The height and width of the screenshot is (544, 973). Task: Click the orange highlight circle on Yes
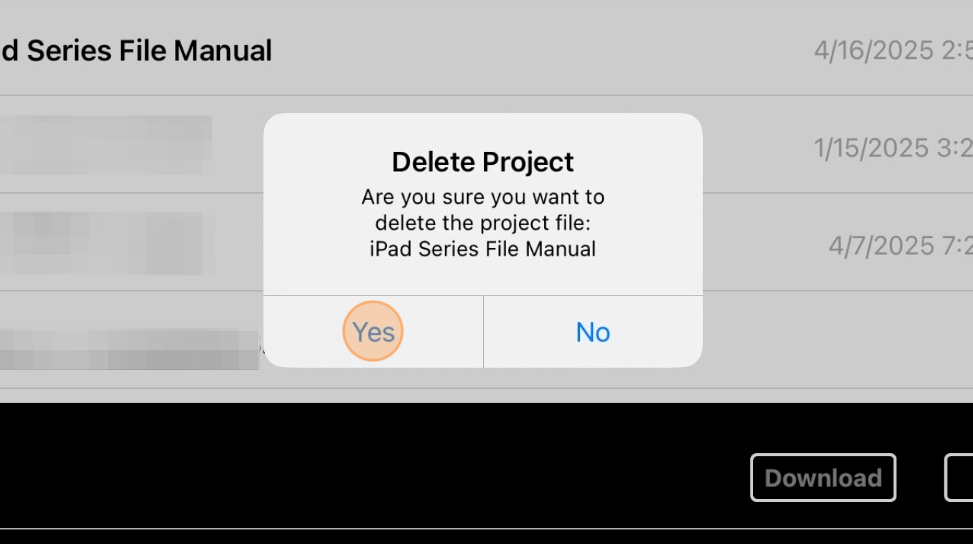373,331
